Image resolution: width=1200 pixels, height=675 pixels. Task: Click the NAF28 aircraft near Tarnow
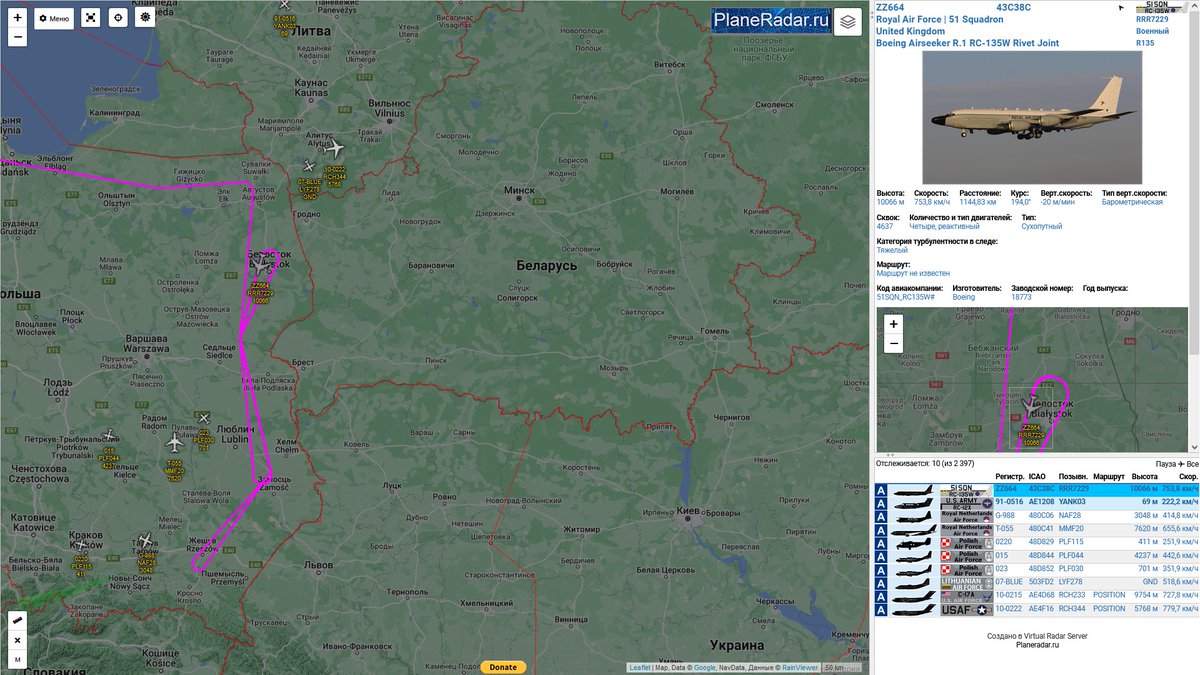146,541
